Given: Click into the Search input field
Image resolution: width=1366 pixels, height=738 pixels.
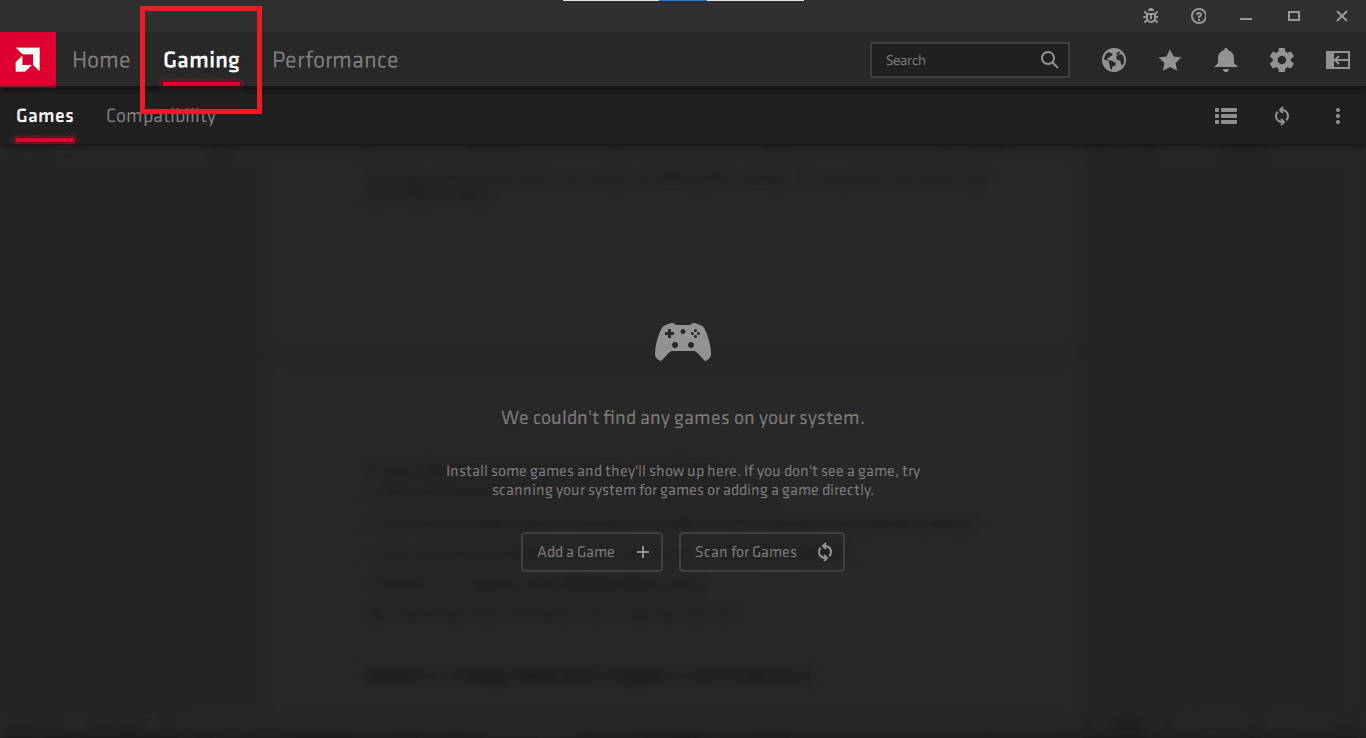Looking at the screenshot, I should pos(955,60).
